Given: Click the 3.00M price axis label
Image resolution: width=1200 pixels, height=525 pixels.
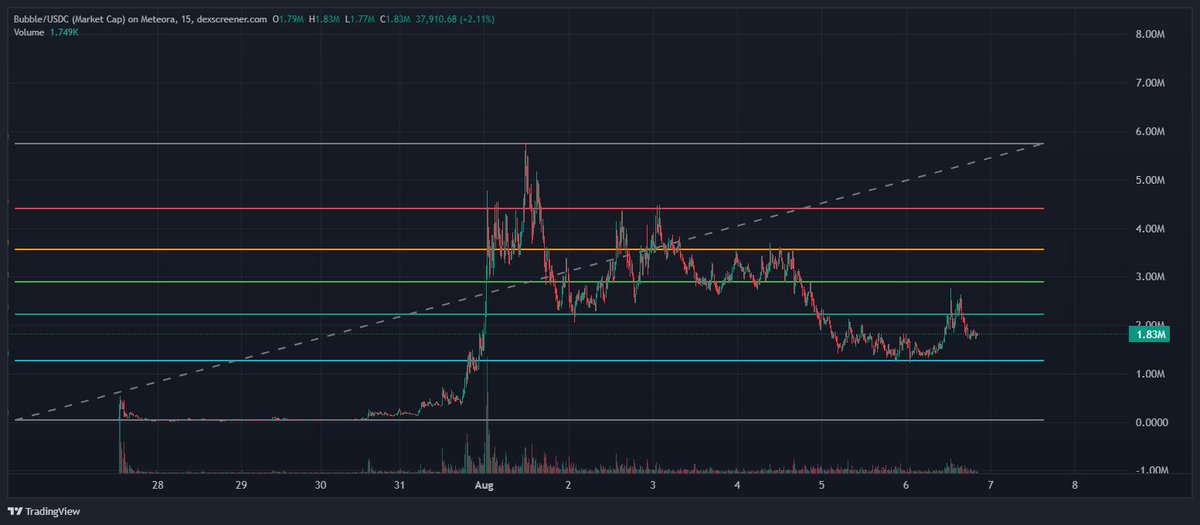Looking at the screenshot, I should (x=1151, y=277).
